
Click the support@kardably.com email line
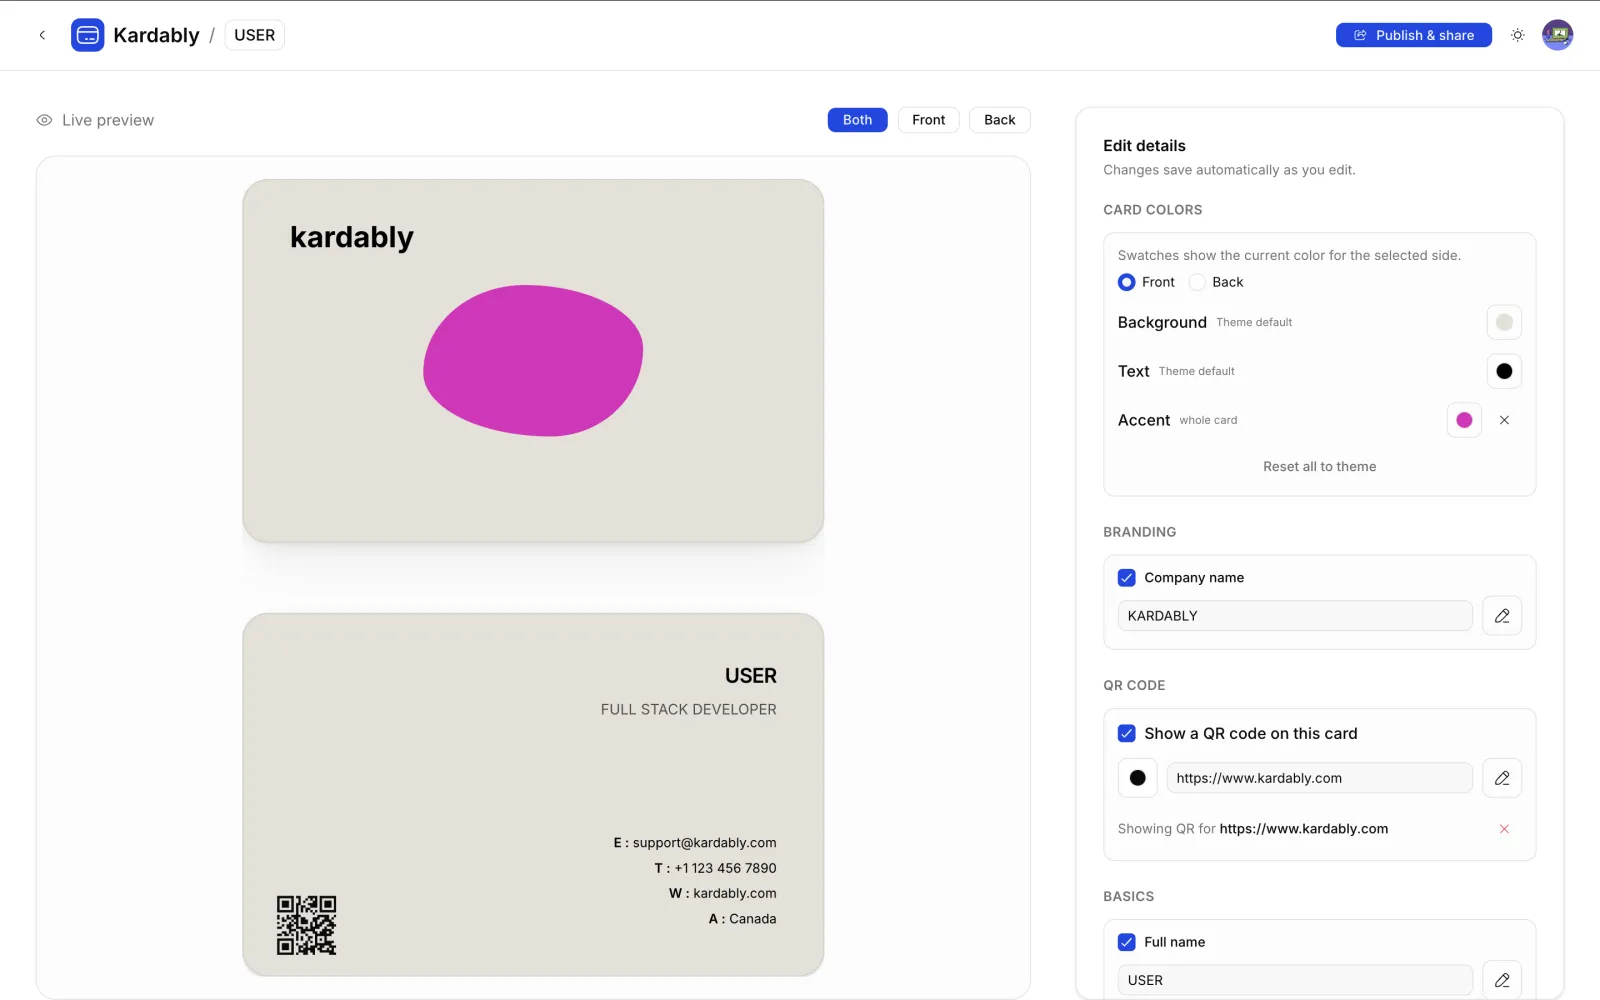[694, 843]
